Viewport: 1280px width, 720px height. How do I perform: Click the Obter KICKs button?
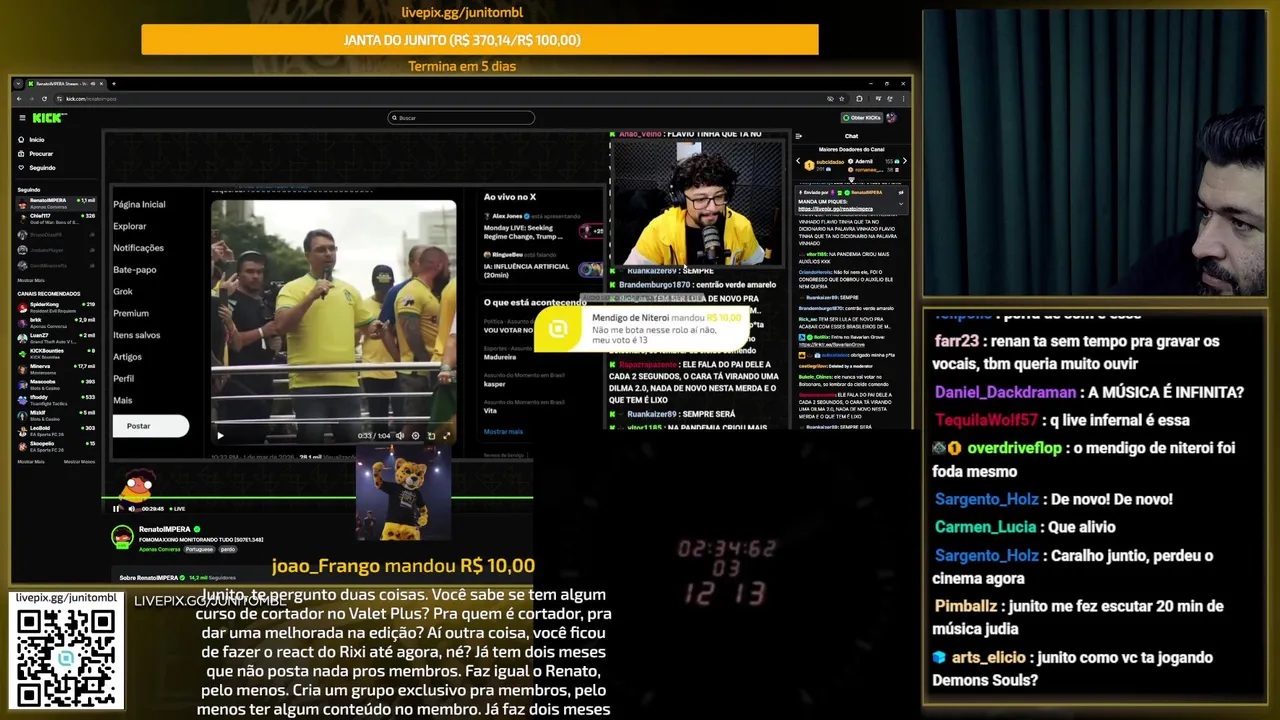tap(860, 118)
